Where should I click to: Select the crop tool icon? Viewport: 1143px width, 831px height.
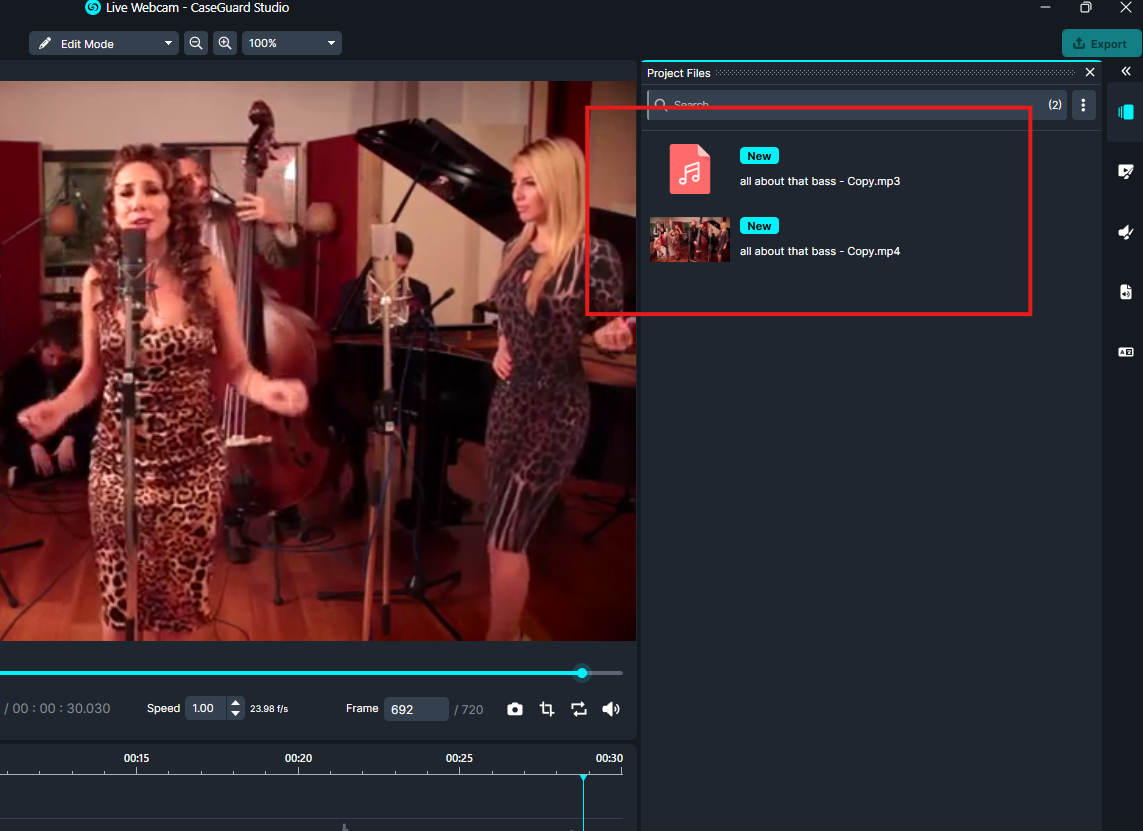(547, 709)
